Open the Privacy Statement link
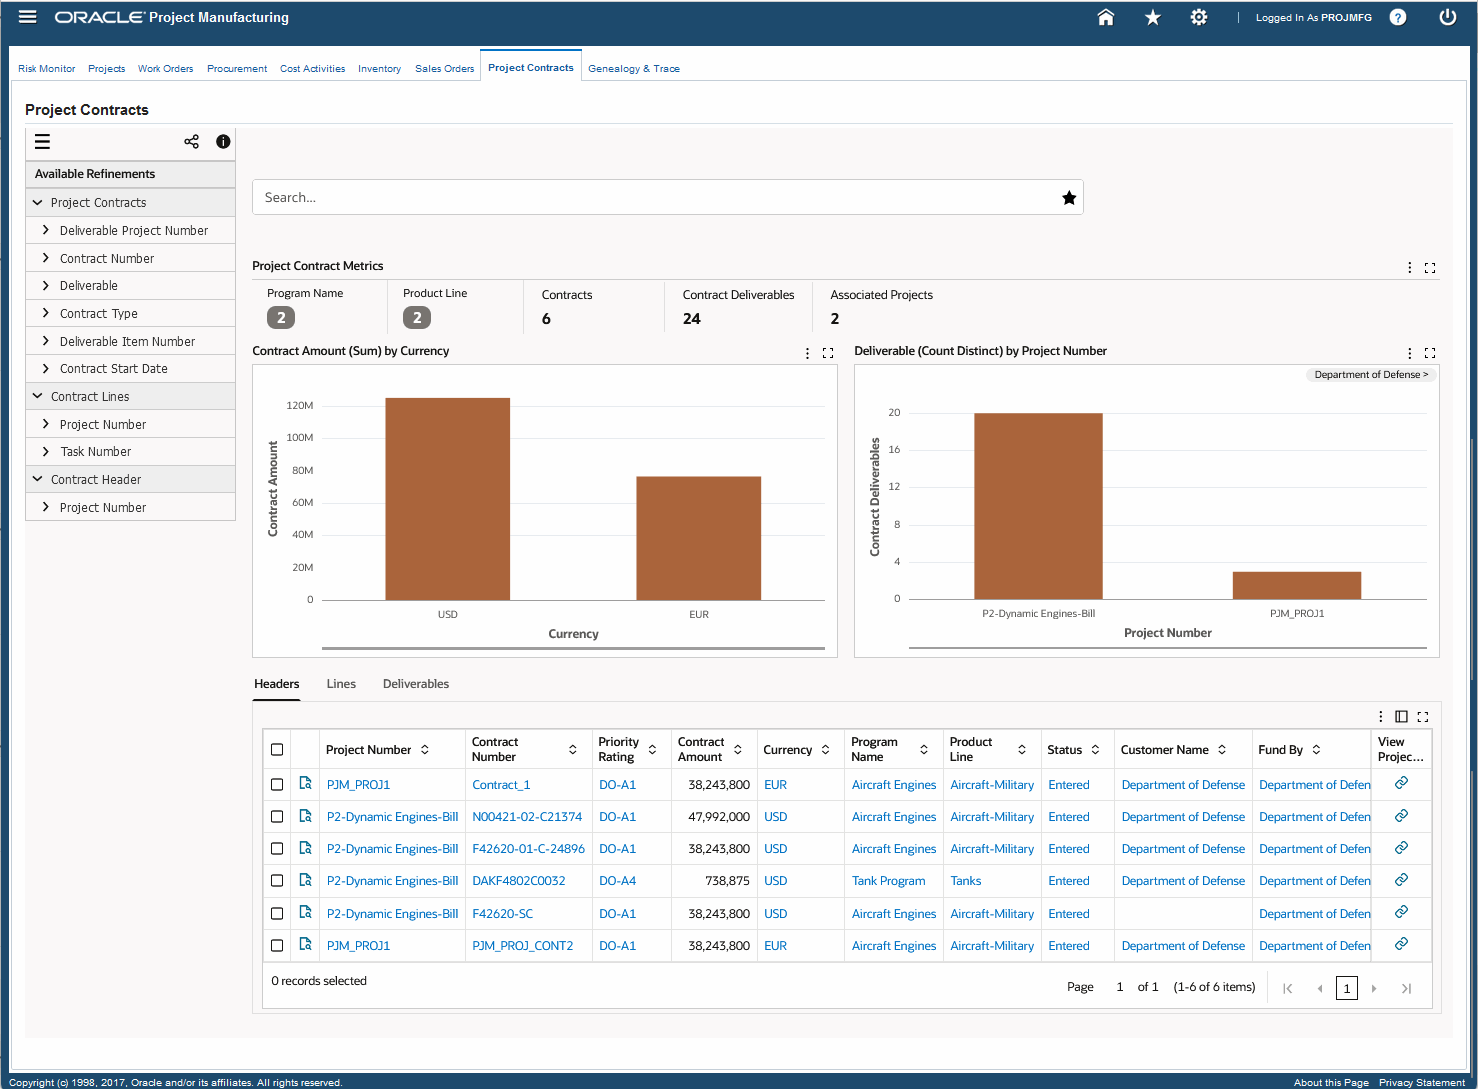 tap(1422, 1082)
